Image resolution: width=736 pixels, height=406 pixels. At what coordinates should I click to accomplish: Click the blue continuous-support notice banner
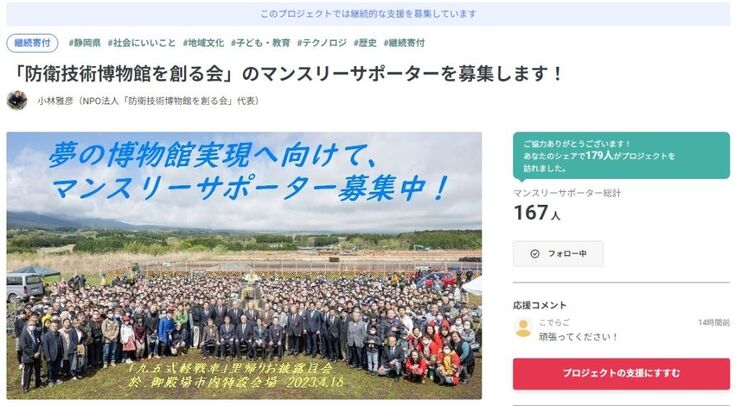point(368,14)
